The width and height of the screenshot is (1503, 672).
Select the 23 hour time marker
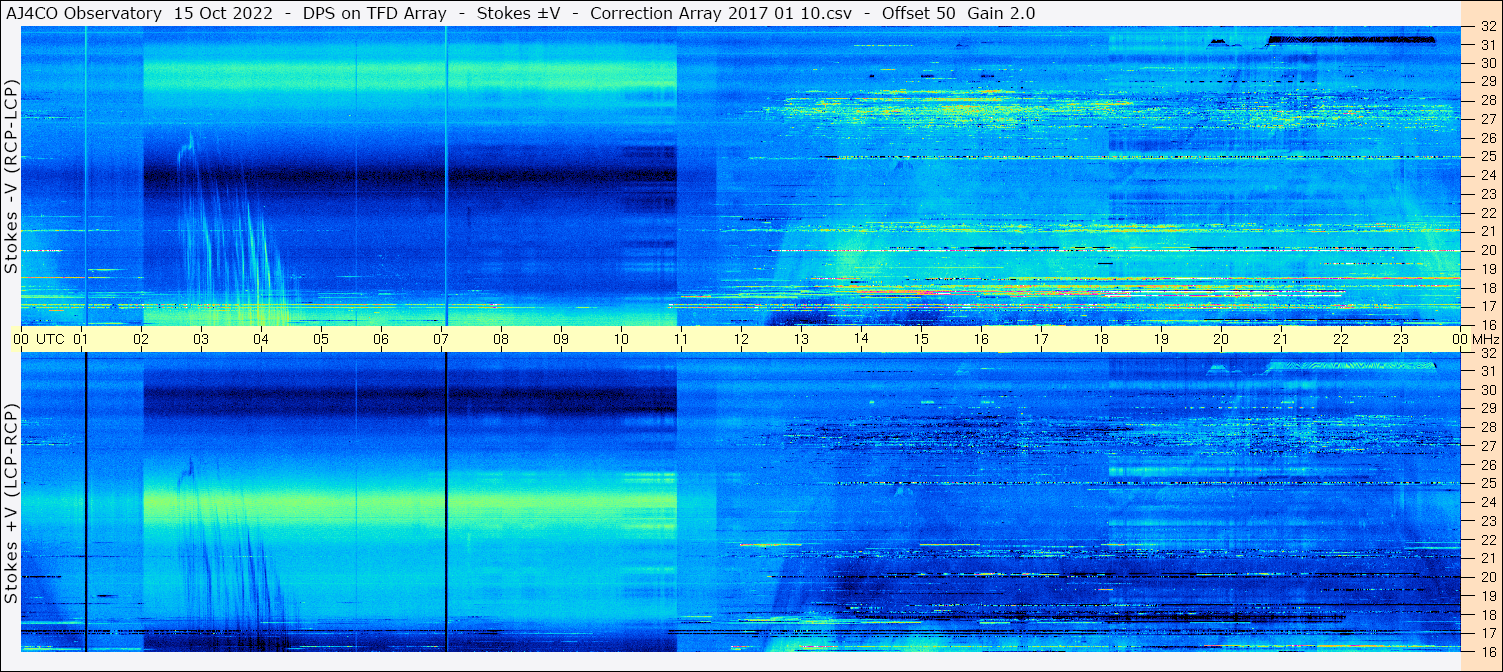click(1401, 339)
